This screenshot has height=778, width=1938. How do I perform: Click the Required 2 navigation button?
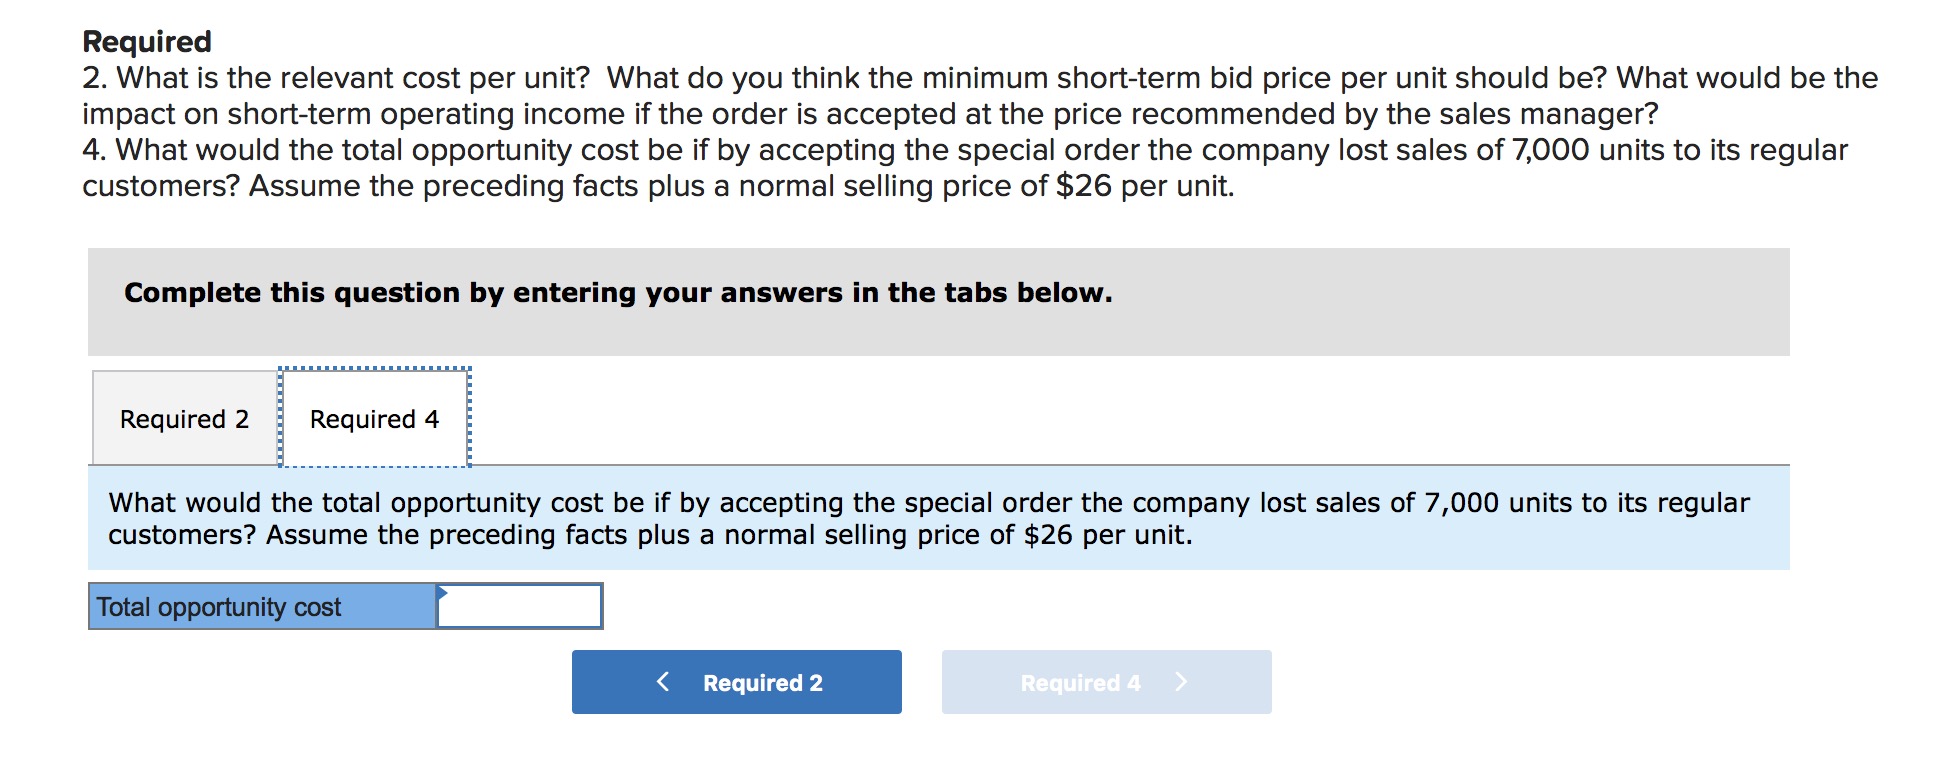pos(736,682)
